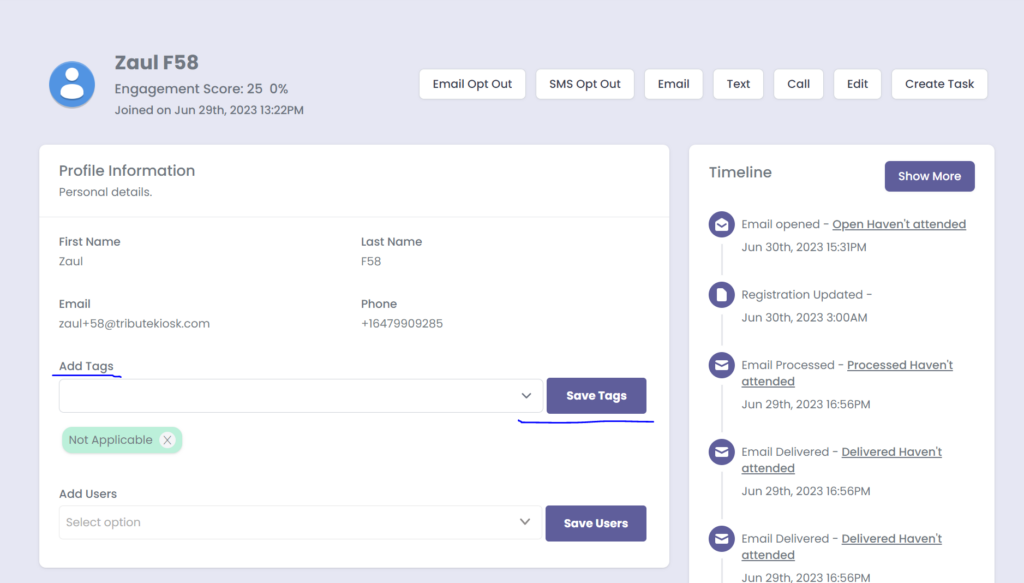Expand the Add Tags dropdown arrow

point(526,396)
